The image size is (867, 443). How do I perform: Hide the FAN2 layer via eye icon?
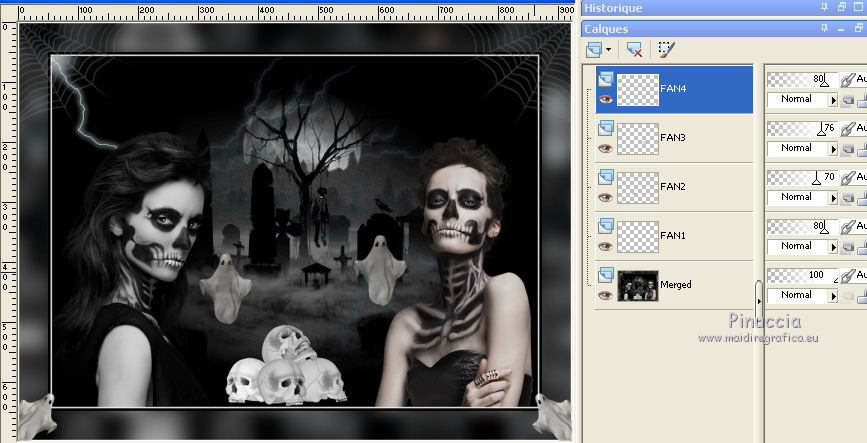point(605,197)
